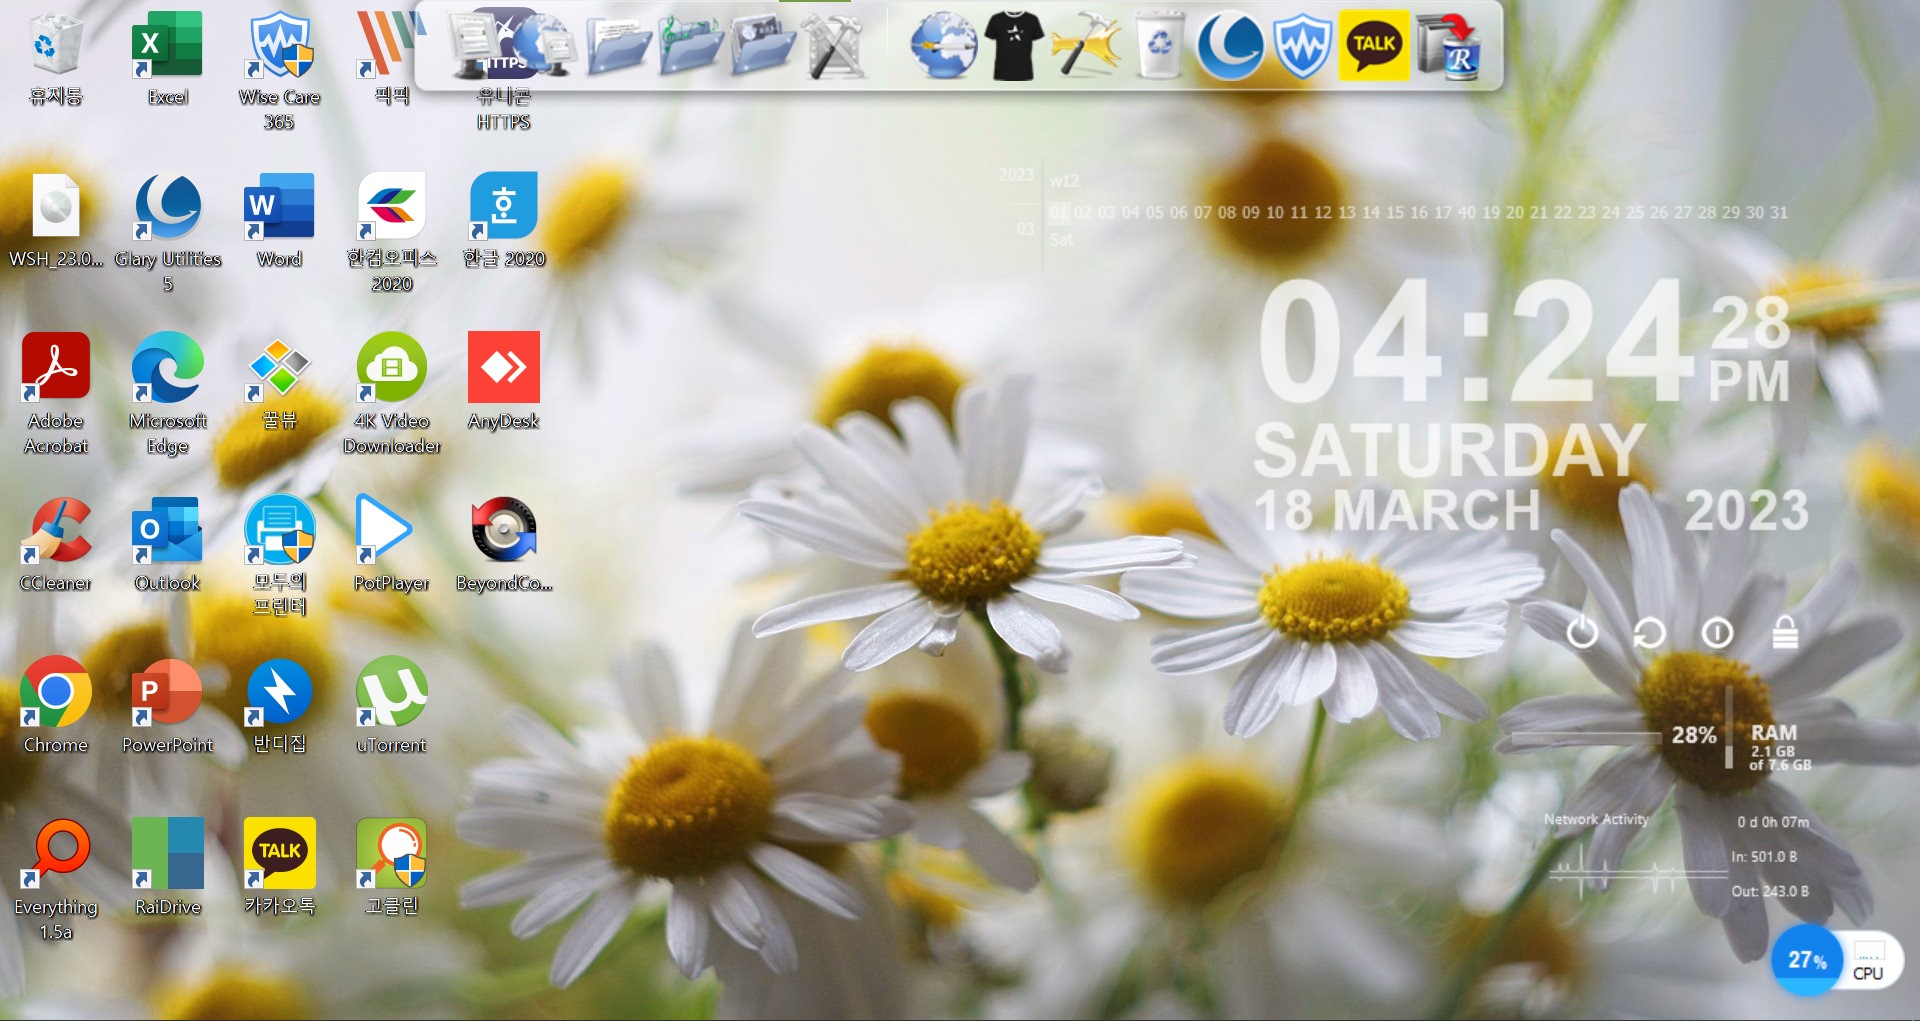The width and height of the screenshot is (1920, 1021).
Task: Launch Chrome from the desktop
Action: pyautogui.click(x=56, y=706)
